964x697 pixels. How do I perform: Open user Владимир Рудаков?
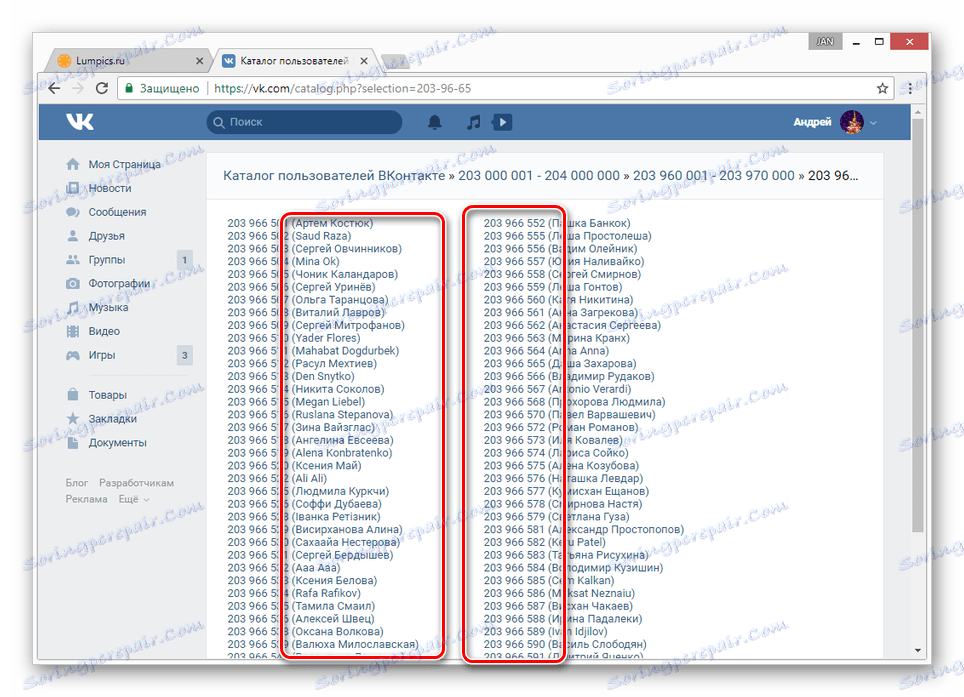569,376
